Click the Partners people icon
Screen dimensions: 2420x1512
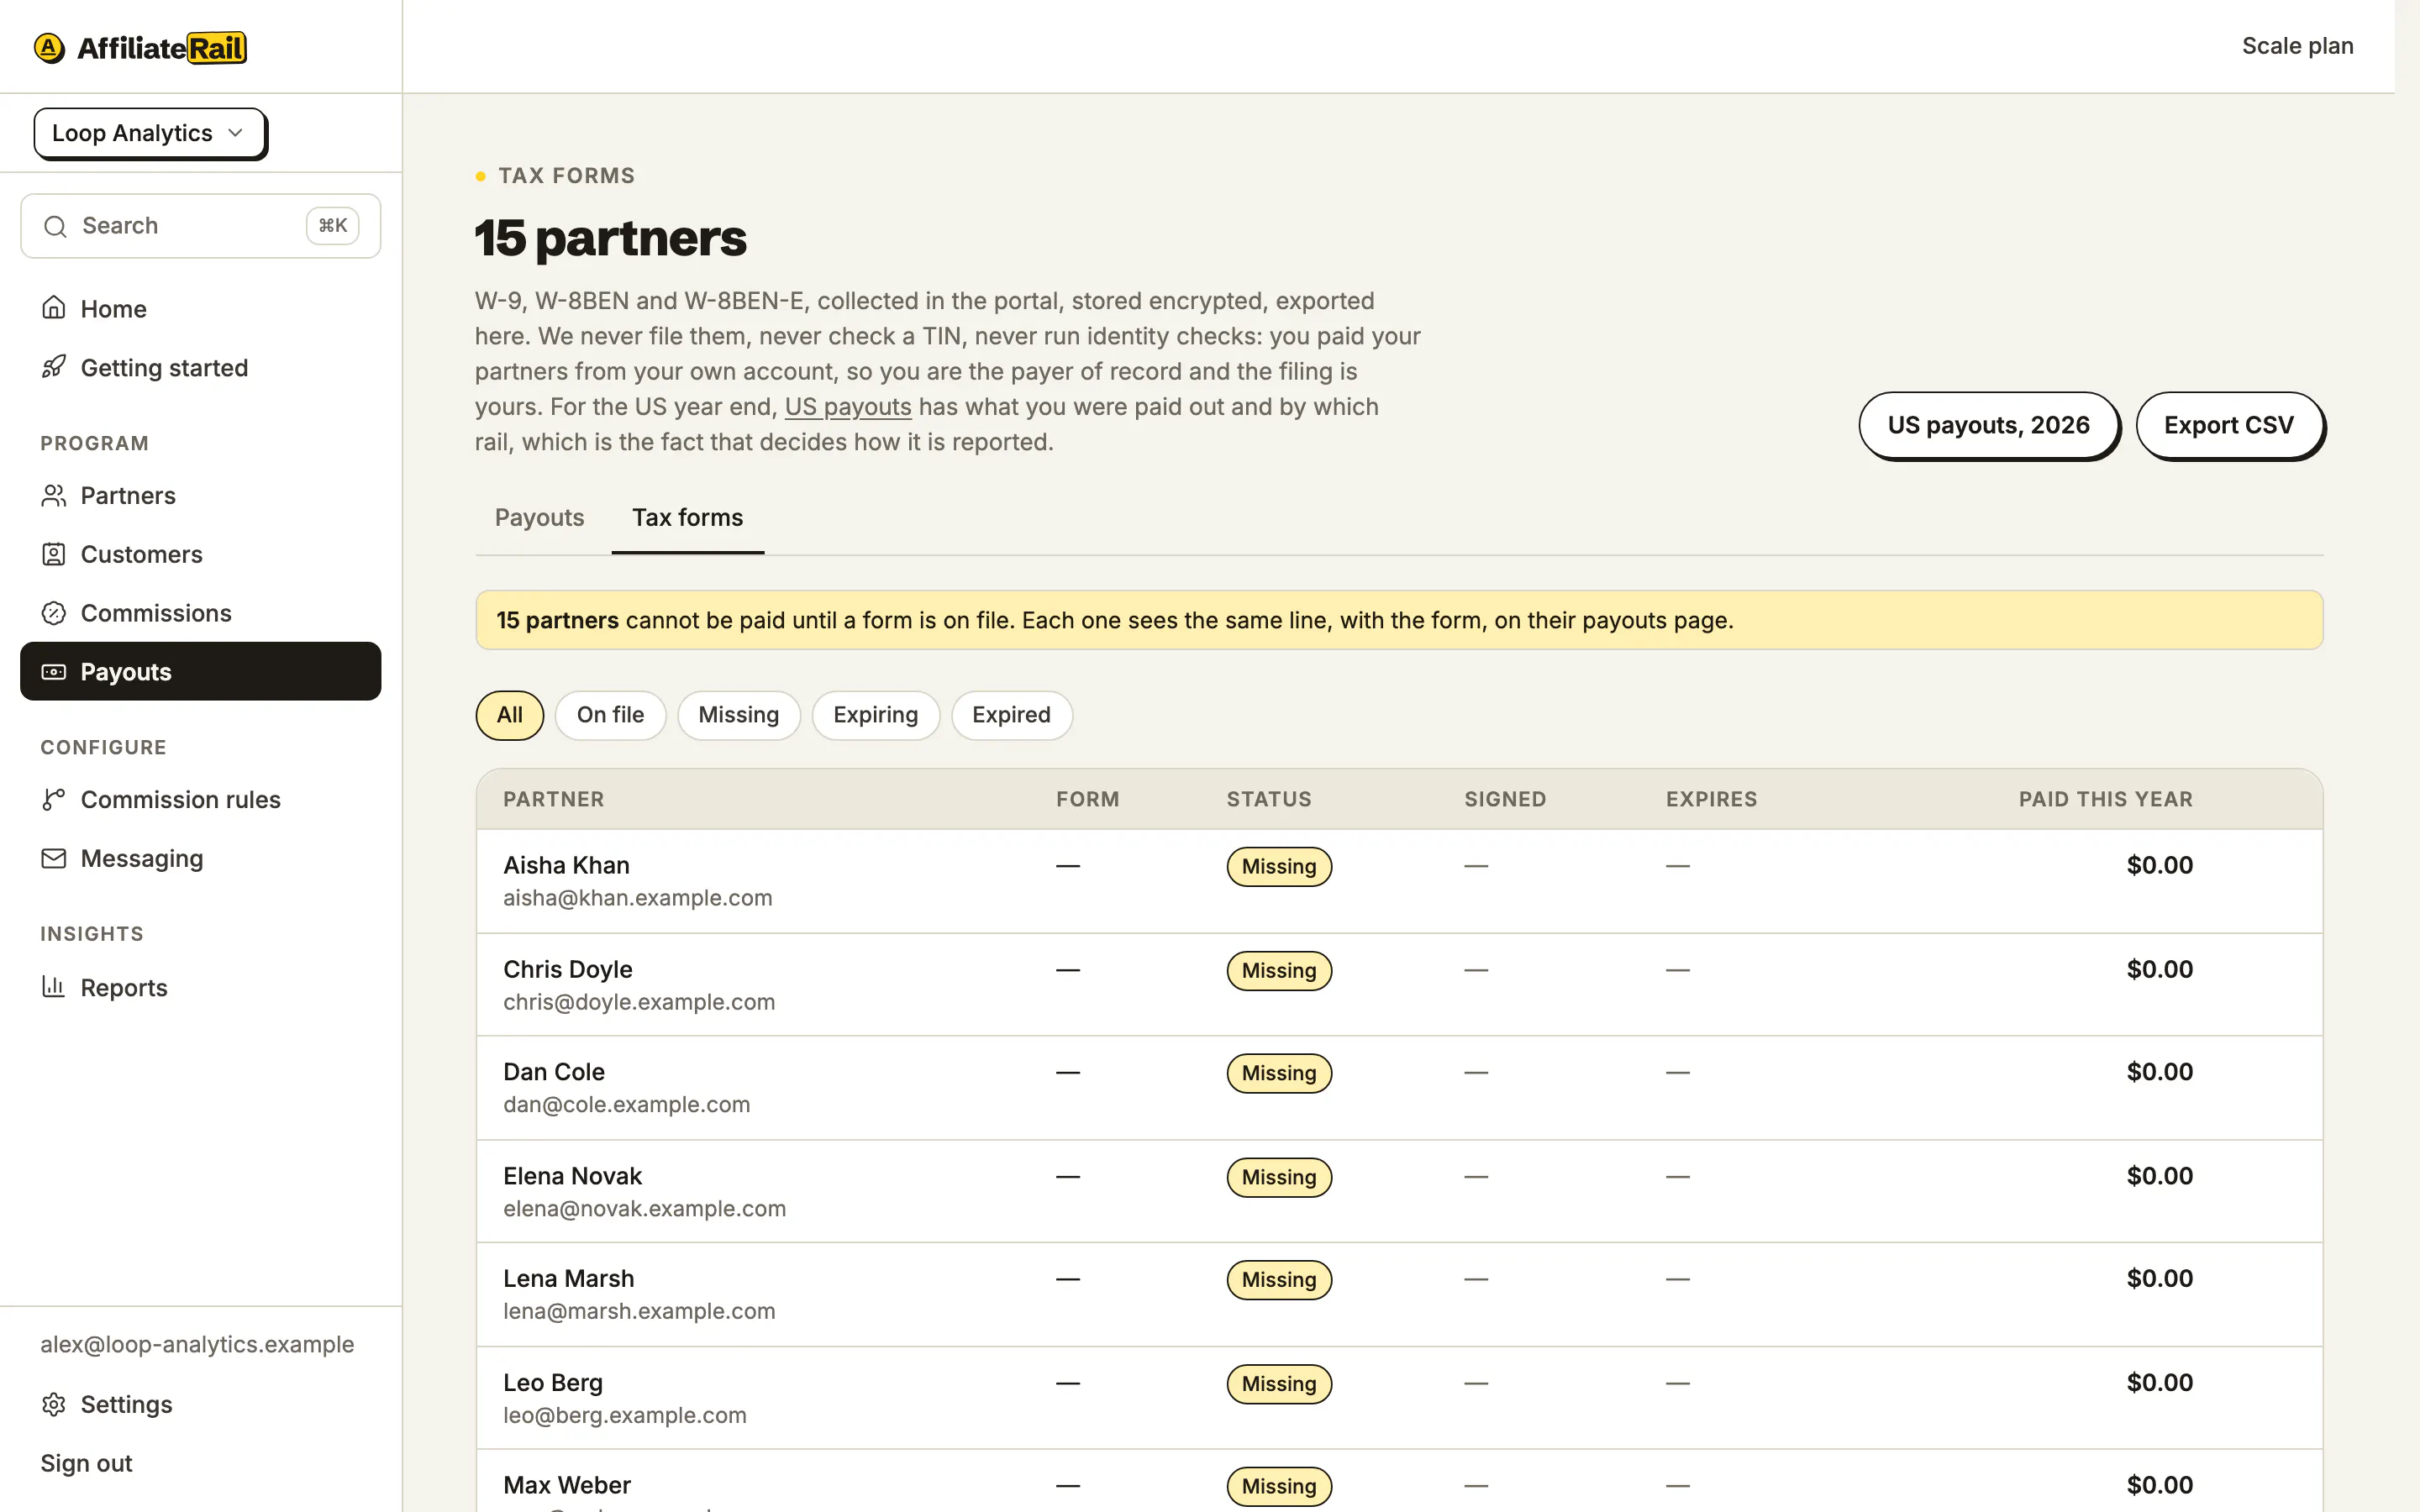point(54,495)
